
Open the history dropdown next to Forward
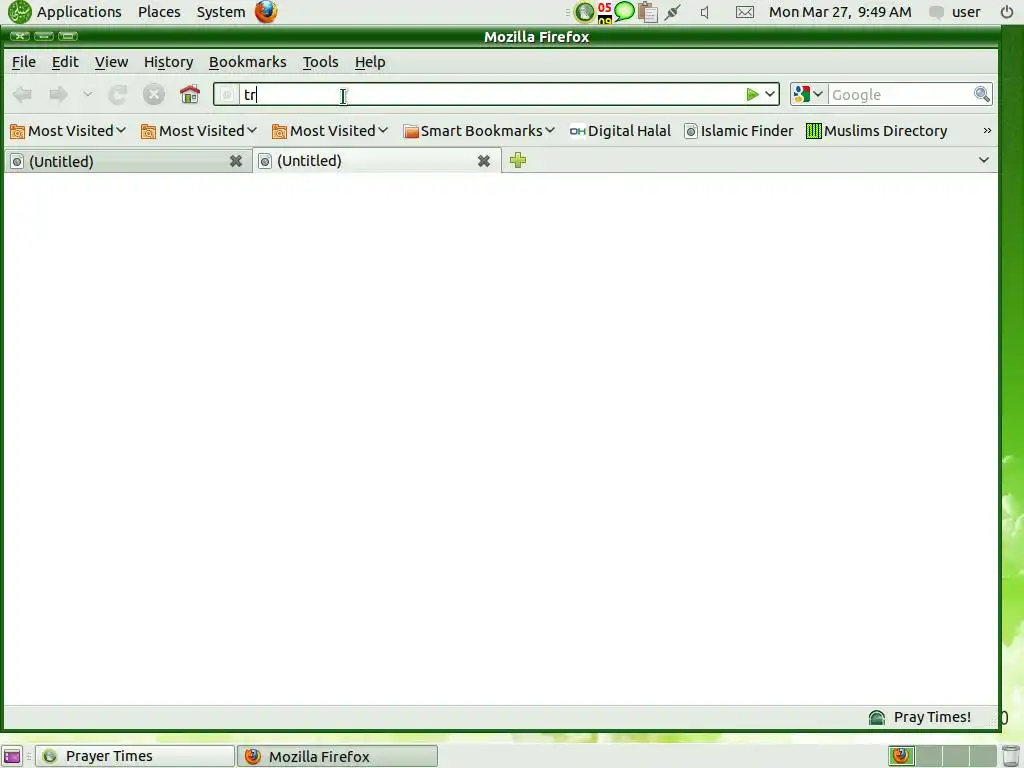(88, 95)
